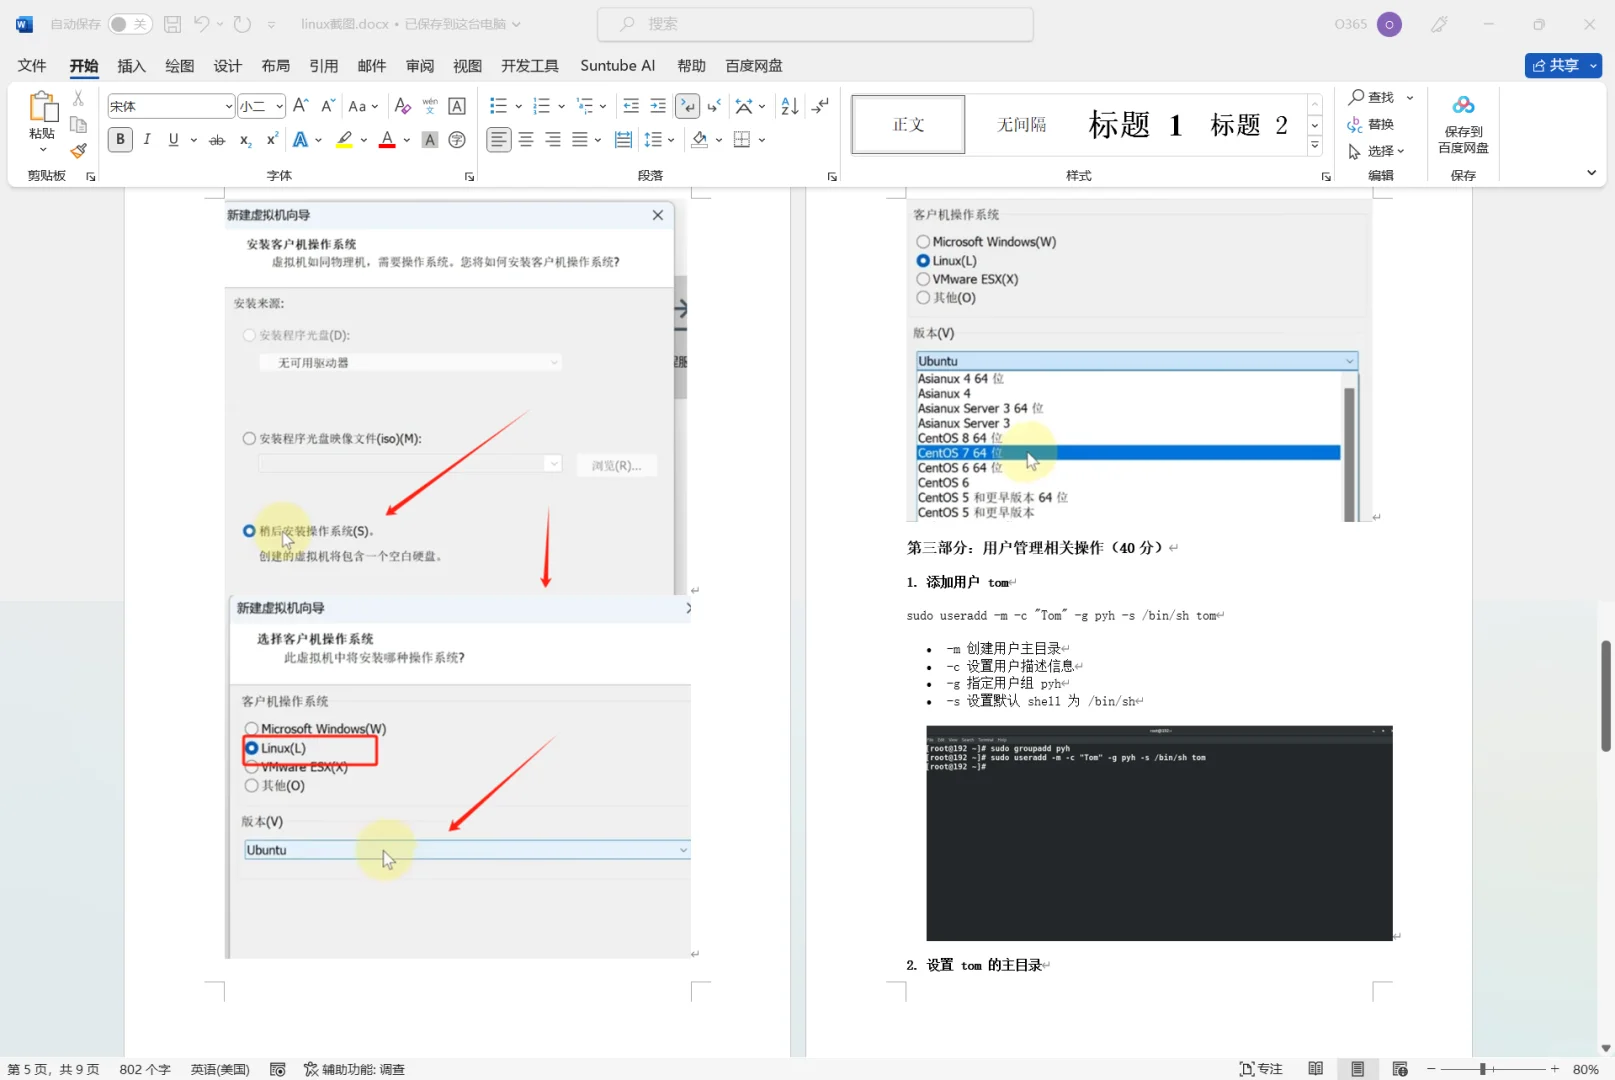The image size is (1615, 1080).
Task: Apply subscript formatting
Action: click(244, 140)
